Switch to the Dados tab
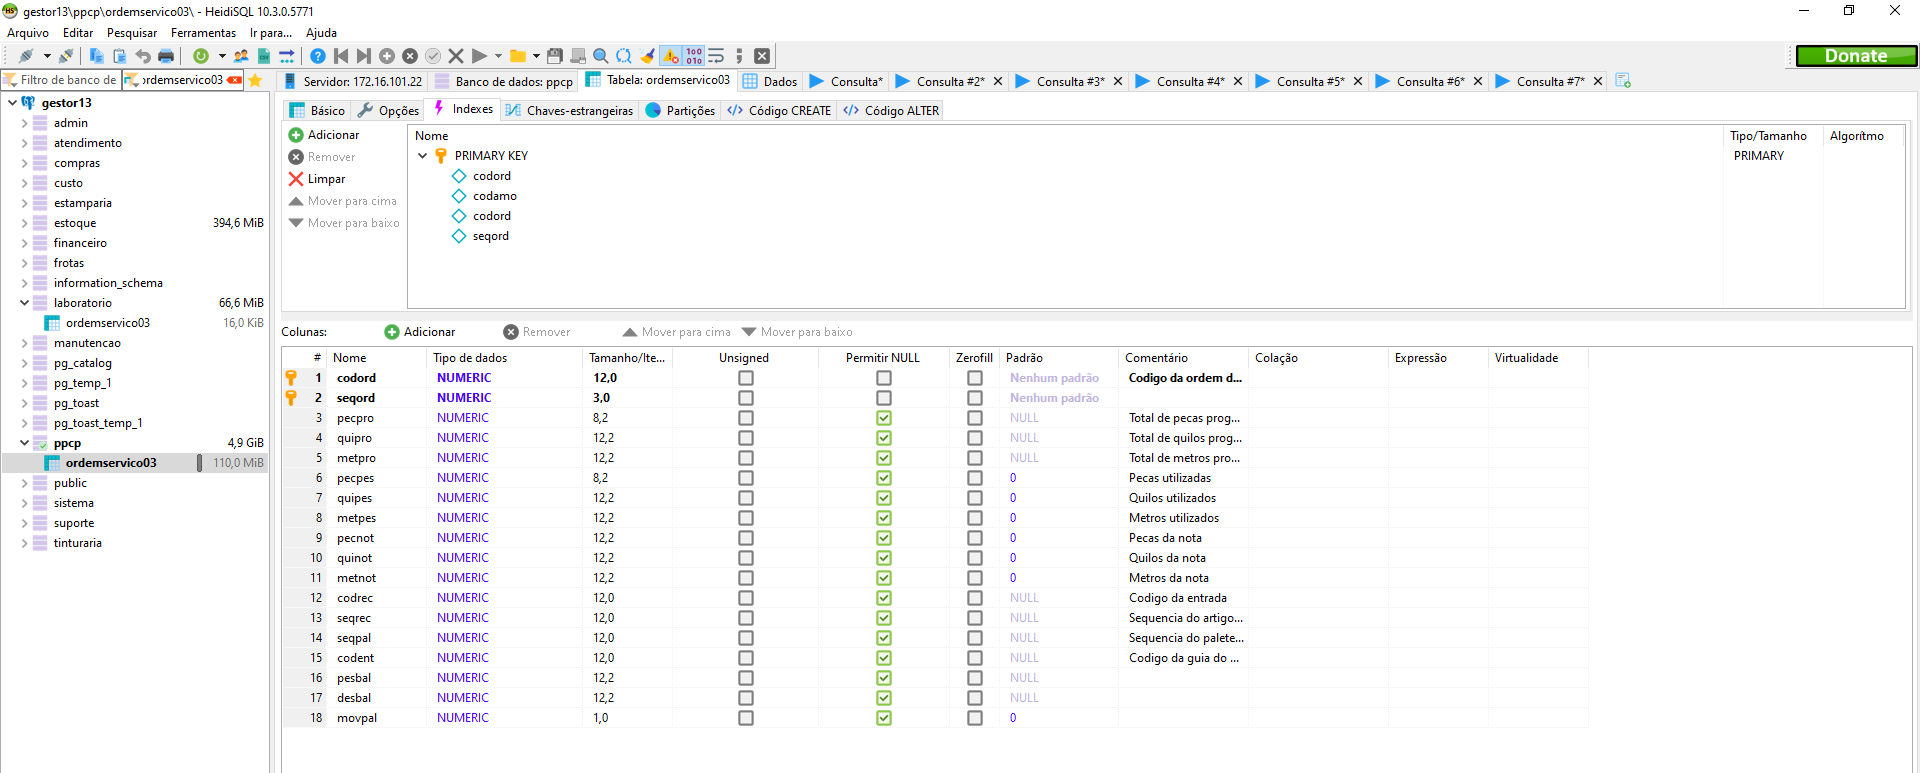This screenshot has width=1920, height=773. (769, 81)
